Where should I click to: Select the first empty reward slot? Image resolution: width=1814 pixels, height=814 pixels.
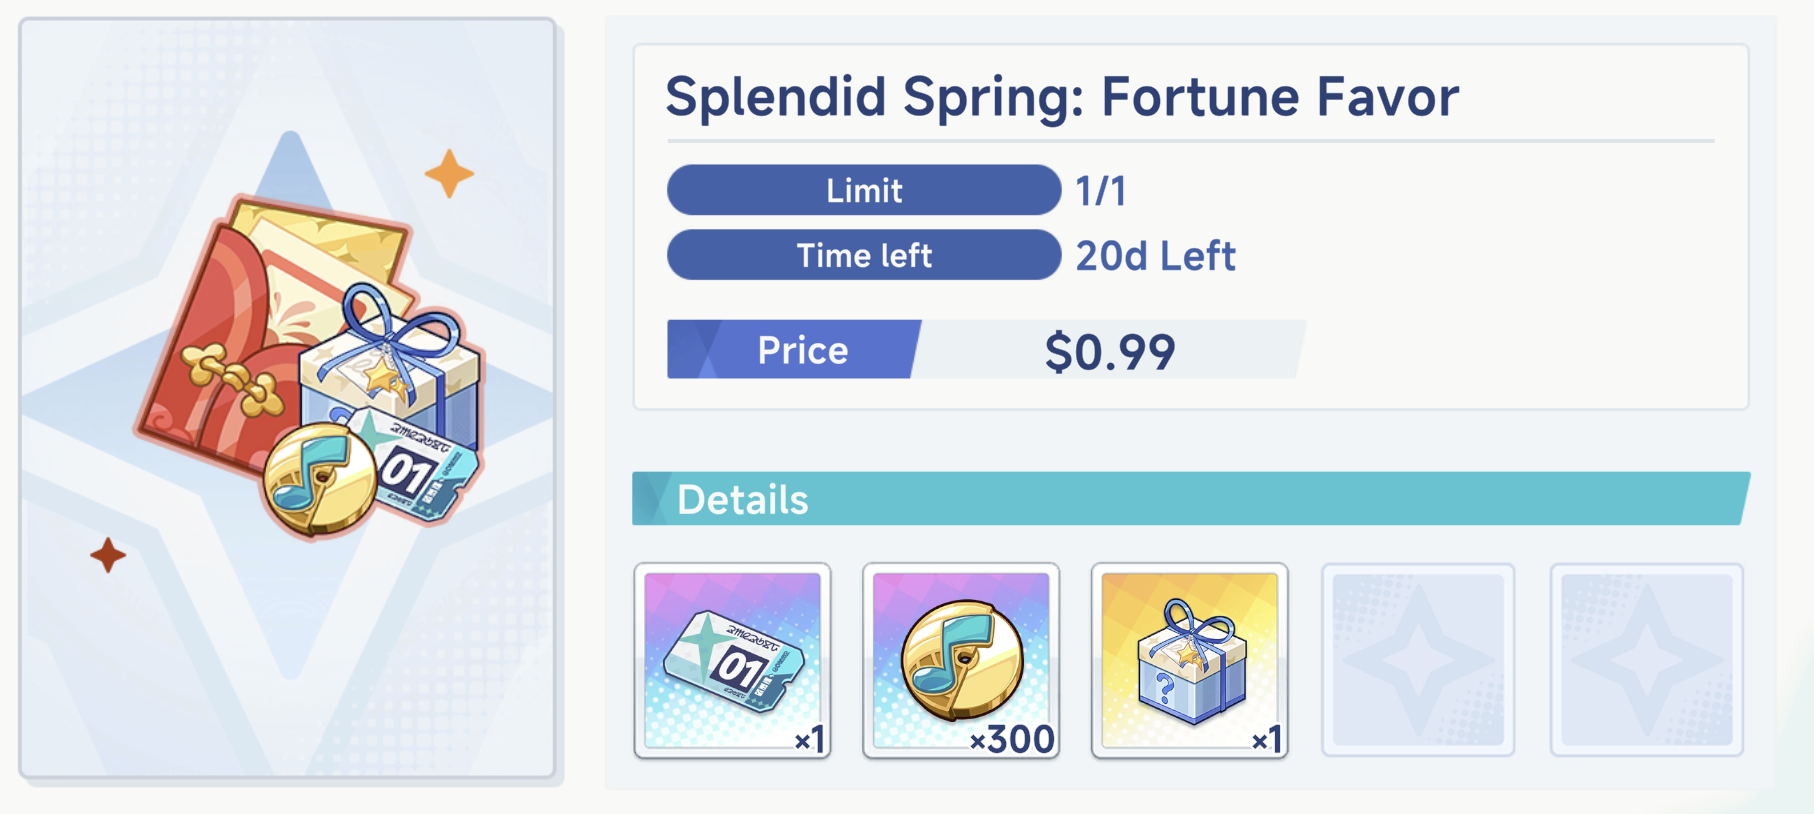click(x=1418, y=660)
